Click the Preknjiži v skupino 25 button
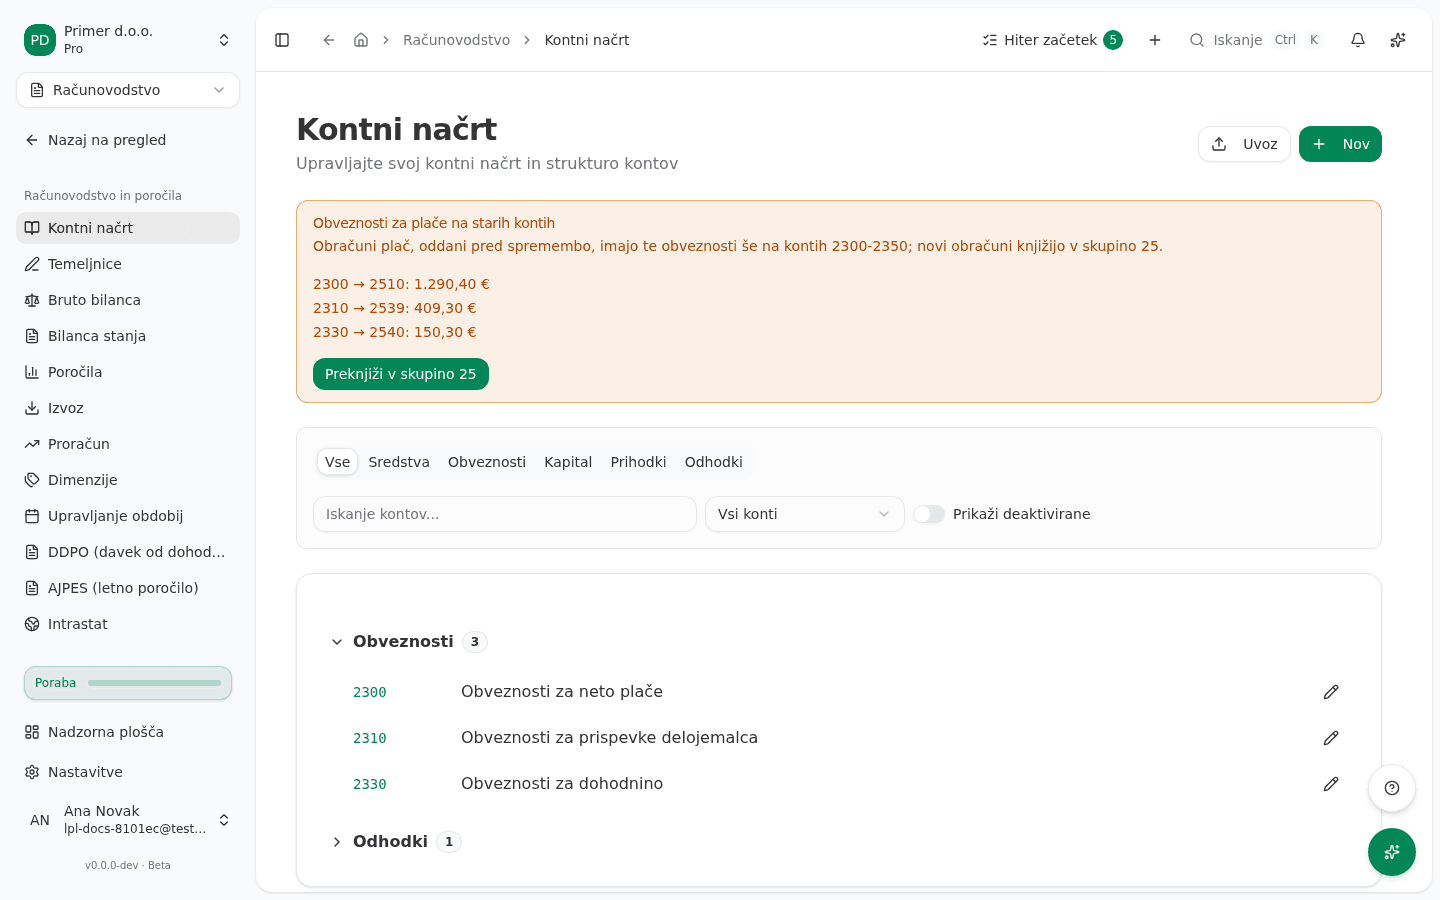Screen dimensions: 1440x900 click(x=401, y=374)
